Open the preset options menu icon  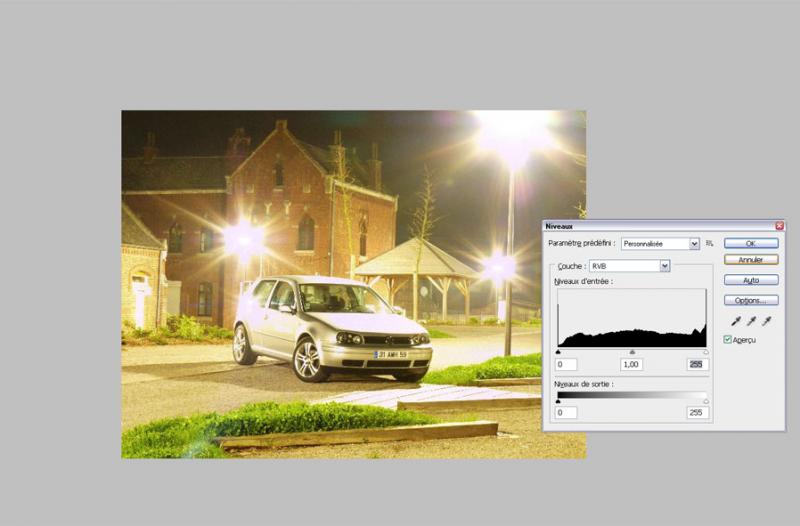point(709,243)
